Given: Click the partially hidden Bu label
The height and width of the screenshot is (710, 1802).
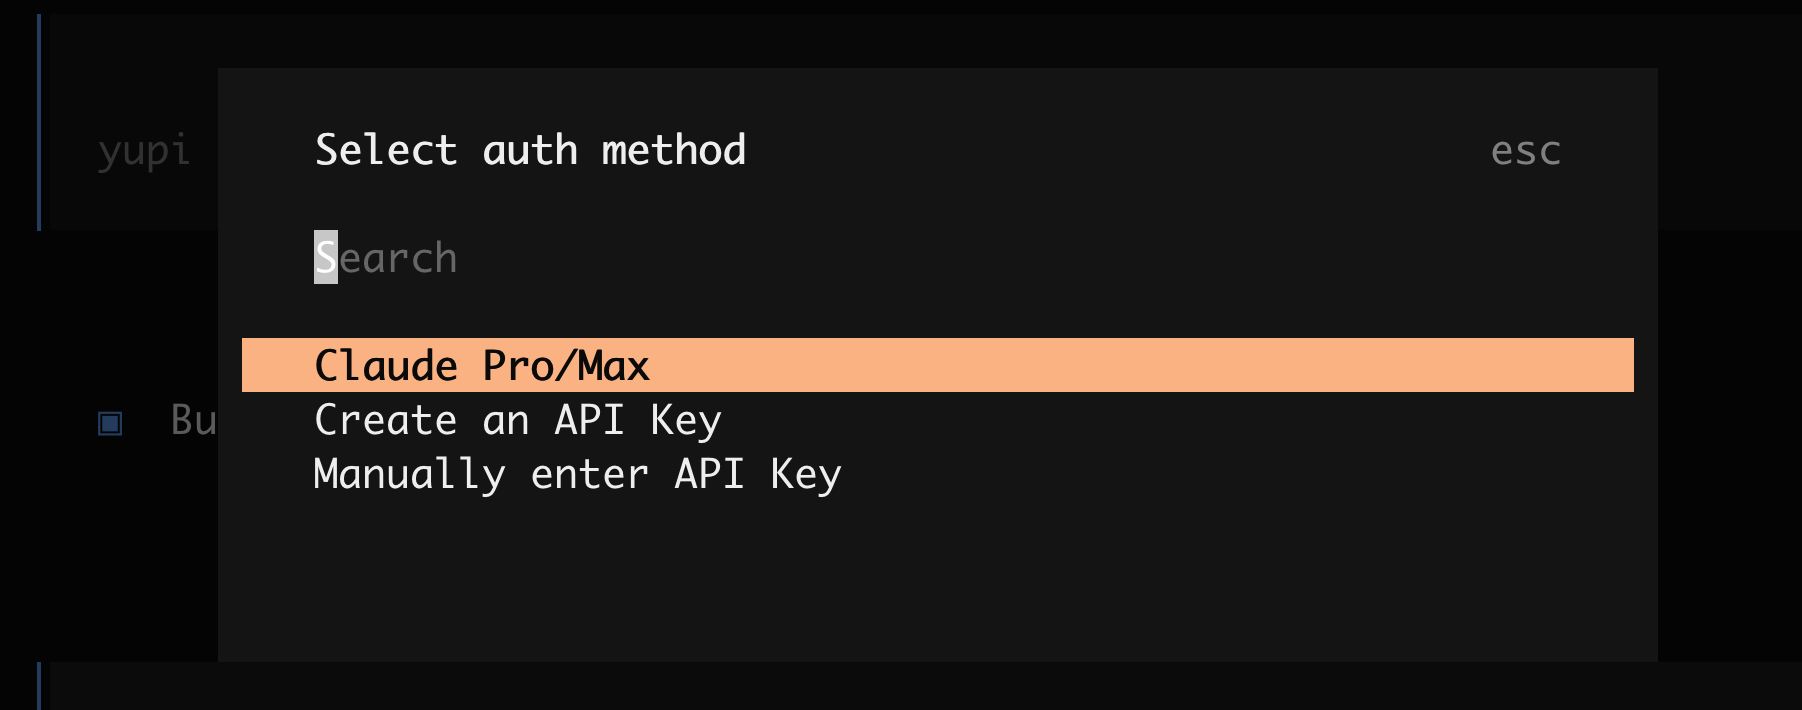Looking at the screenshot, I should click(x=193, y=420).
